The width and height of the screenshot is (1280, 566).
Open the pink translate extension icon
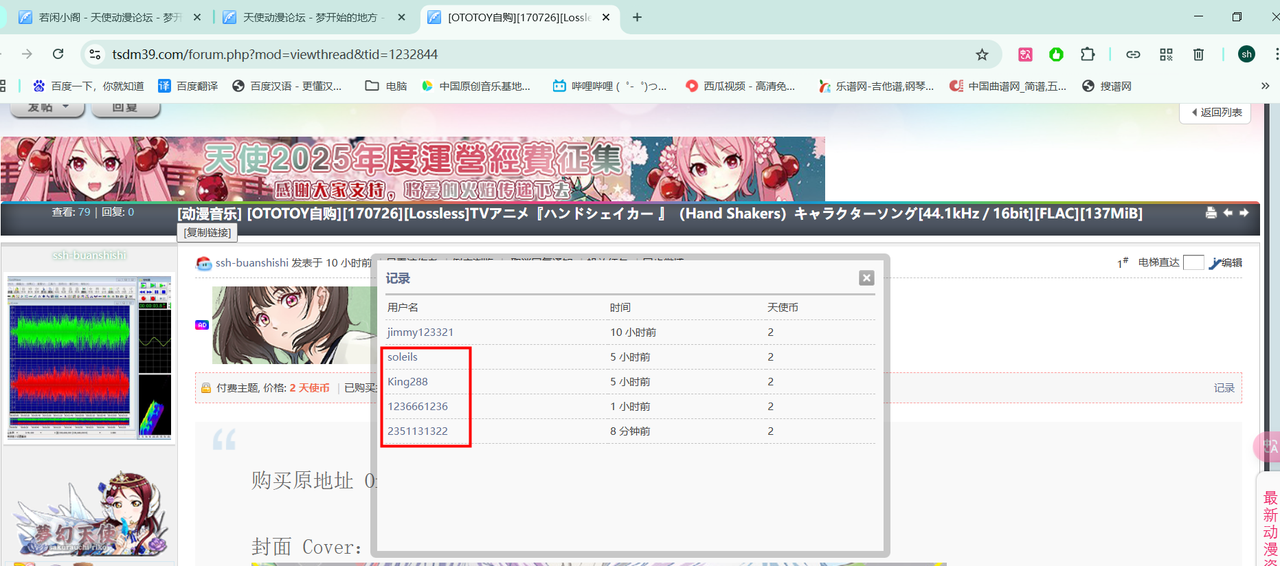[1026, 54]
